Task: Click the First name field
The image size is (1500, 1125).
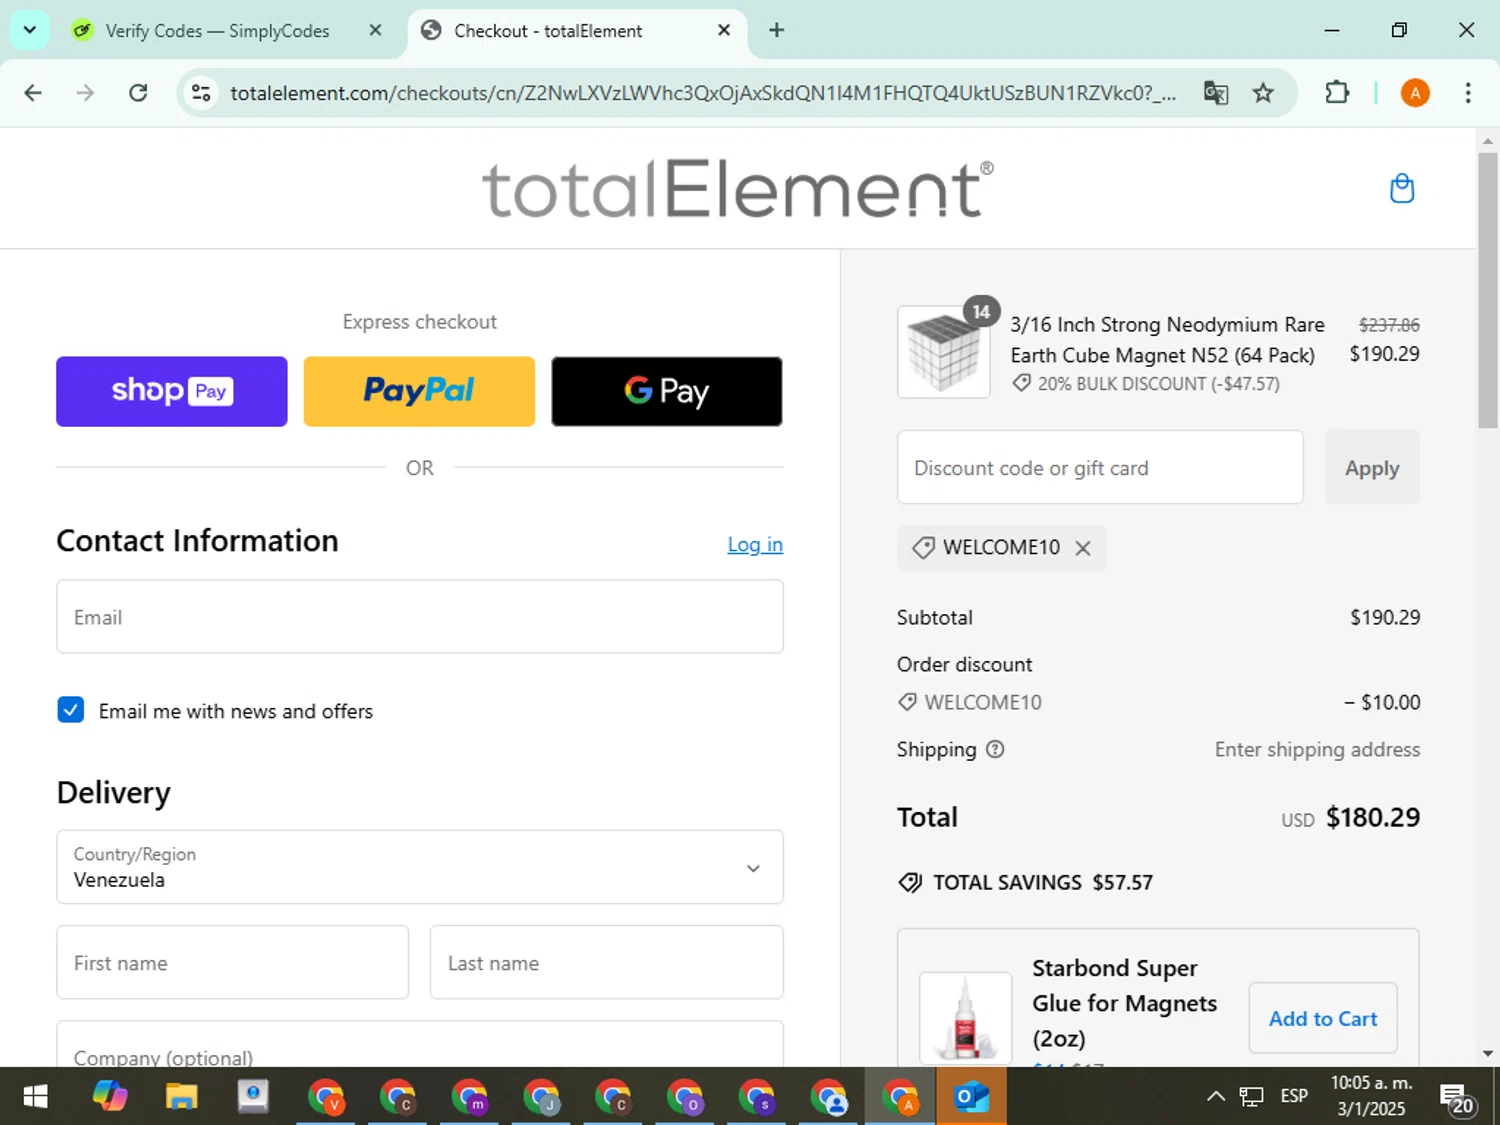Action: [232, 962]
